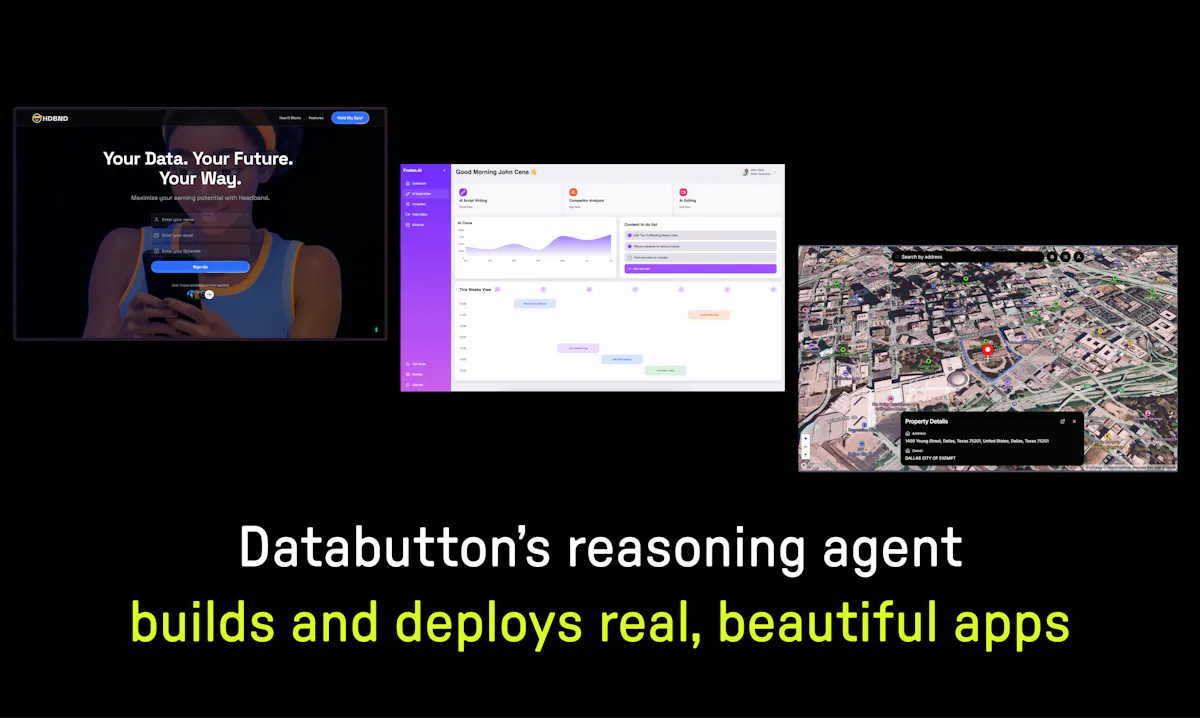The height and width of the screenshot is (718, 1200).
Task: Click the Add new task button
Action: [700, 269]
